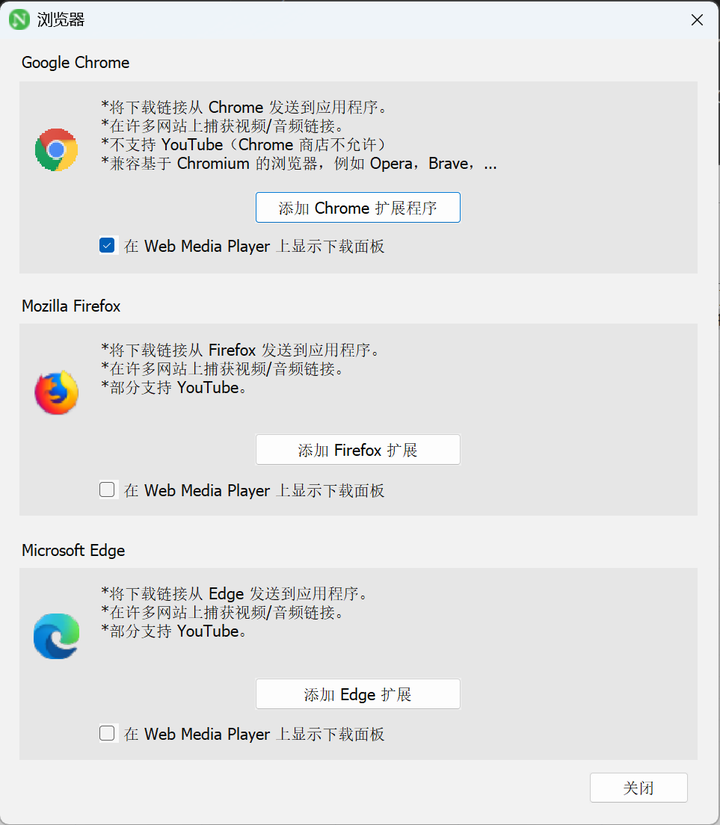This screenshot has height=825, width=720.
Task: Click the Mozilla Firefox browser logo
Action: click(x=56, y=393)
